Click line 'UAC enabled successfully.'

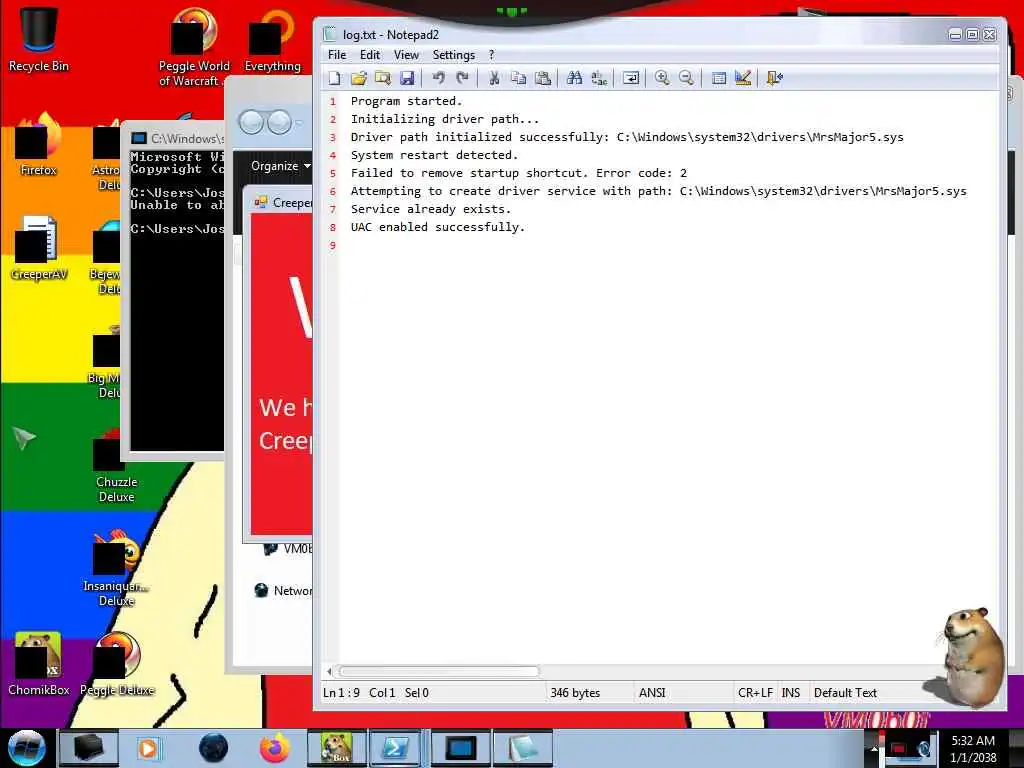pyautogui.click(x=438, y=227)
